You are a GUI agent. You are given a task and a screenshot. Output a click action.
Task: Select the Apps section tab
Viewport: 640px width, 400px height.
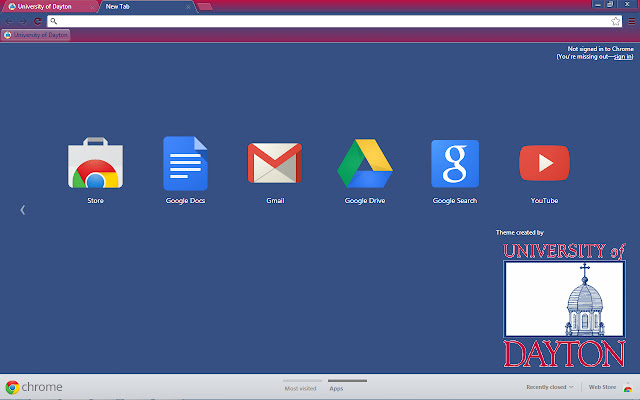[x=336, y=389]
